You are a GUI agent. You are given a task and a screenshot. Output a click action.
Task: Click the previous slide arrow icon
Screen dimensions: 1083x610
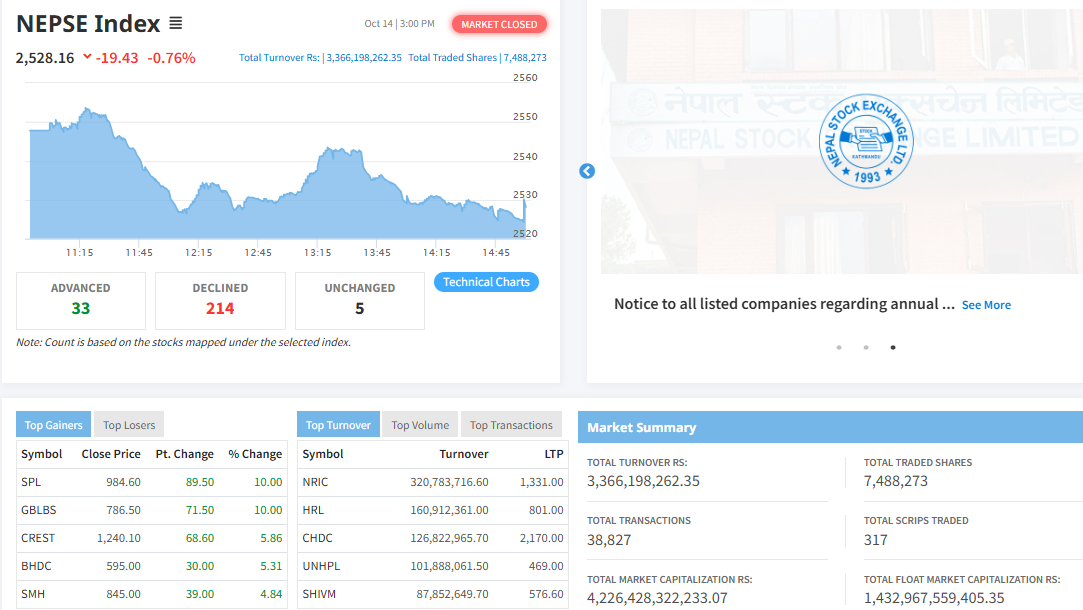pyautogui.click(x=587, y=171)
